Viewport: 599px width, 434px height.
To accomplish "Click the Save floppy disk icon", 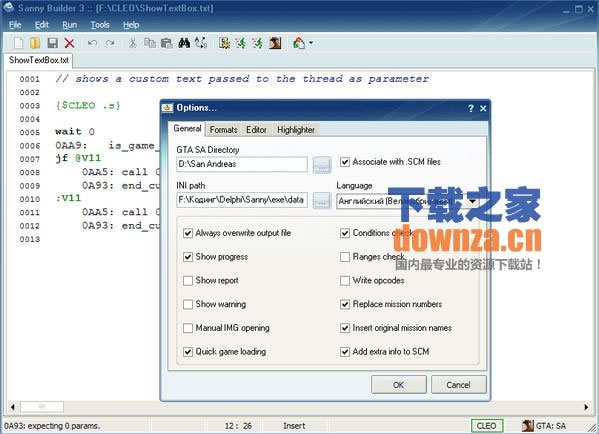I will [52, 43].
